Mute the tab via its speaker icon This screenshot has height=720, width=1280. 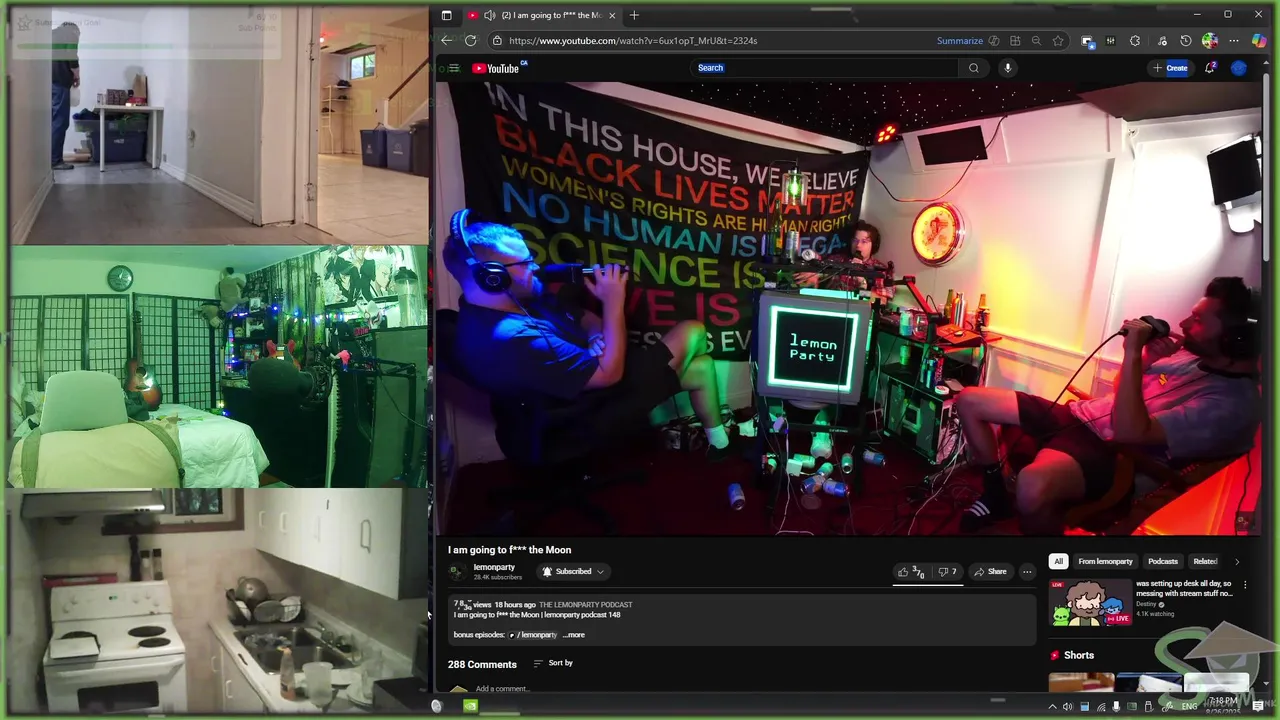click(489, 15)
